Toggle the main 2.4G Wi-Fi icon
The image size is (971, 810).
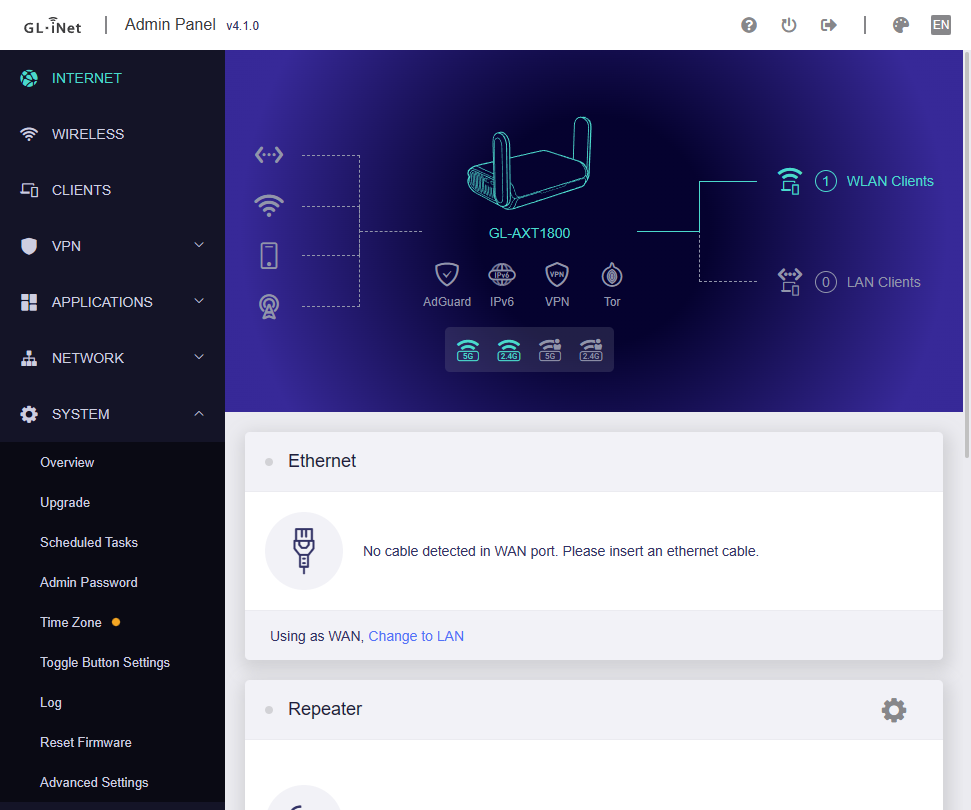pos(509,350)
